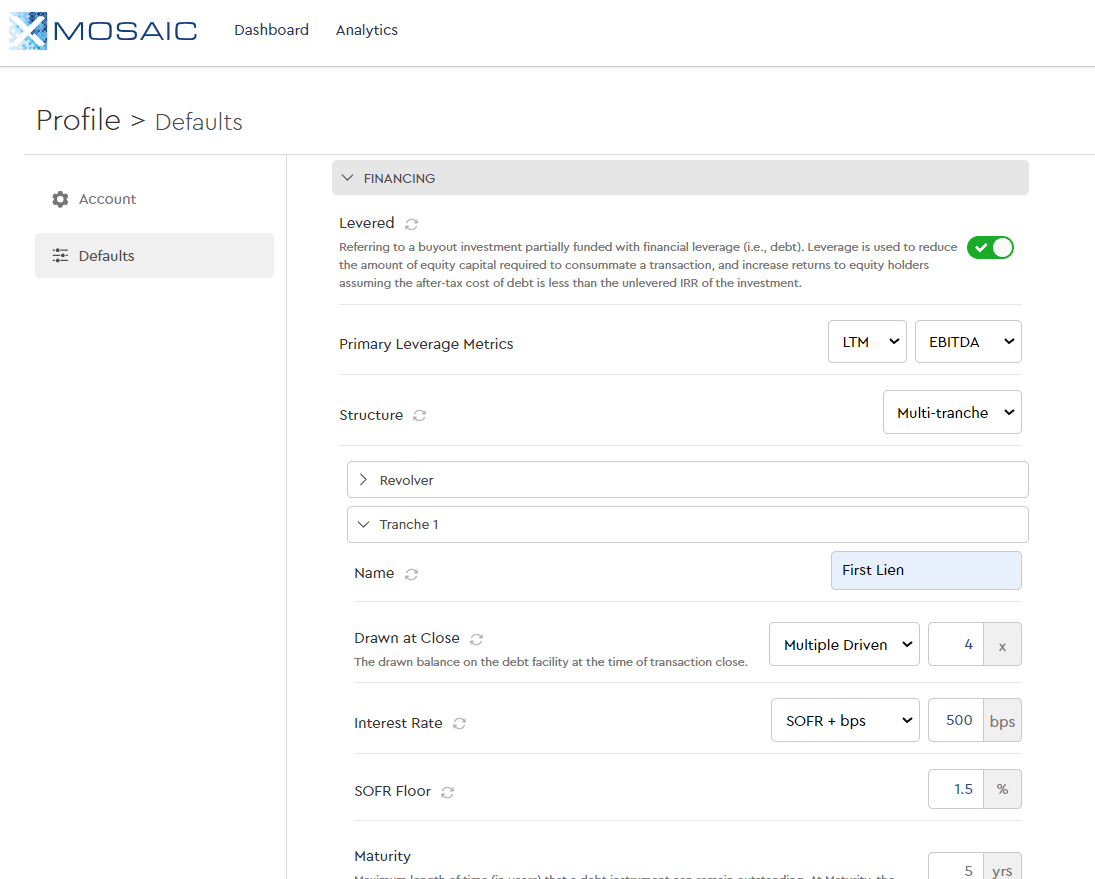The width and height of the screenshot is (1095, 879).
Task: Click the Profile breadcrumb link
Action: pos(78,120)
